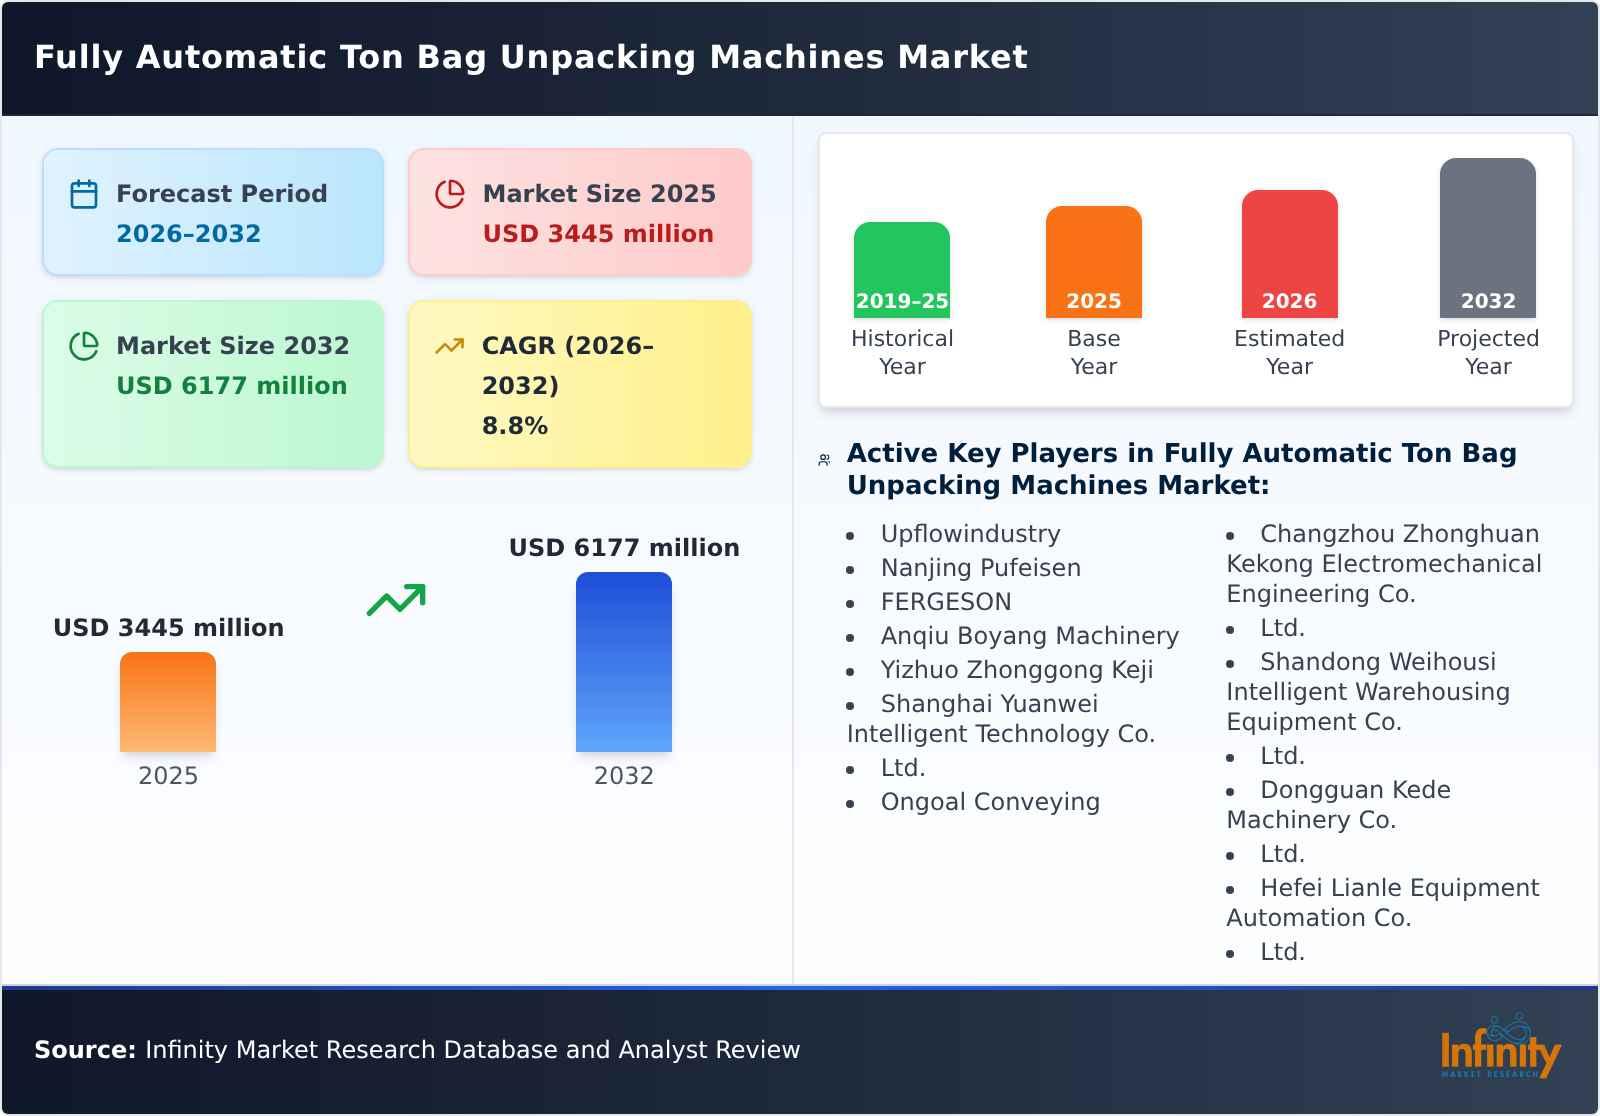Image resolution: width=1600 pixels, height=1116 pixels.
Task: Click the 'Projected Year' label
Action: (1488, 353)
